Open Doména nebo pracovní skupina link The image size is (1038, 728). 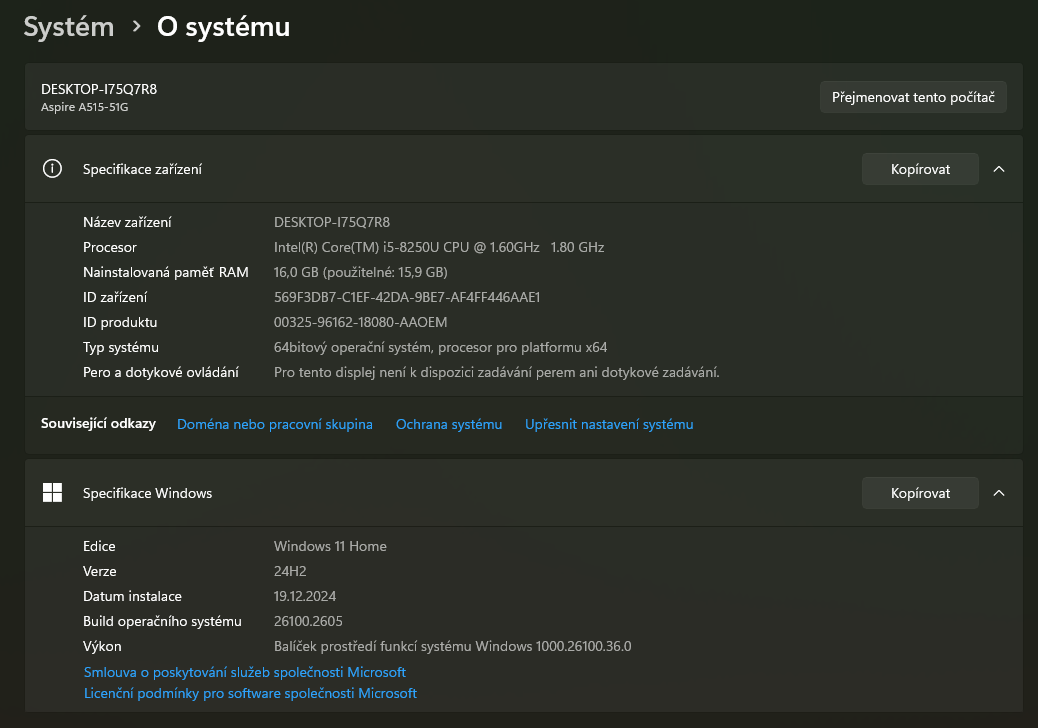click(x=274, y=424)
